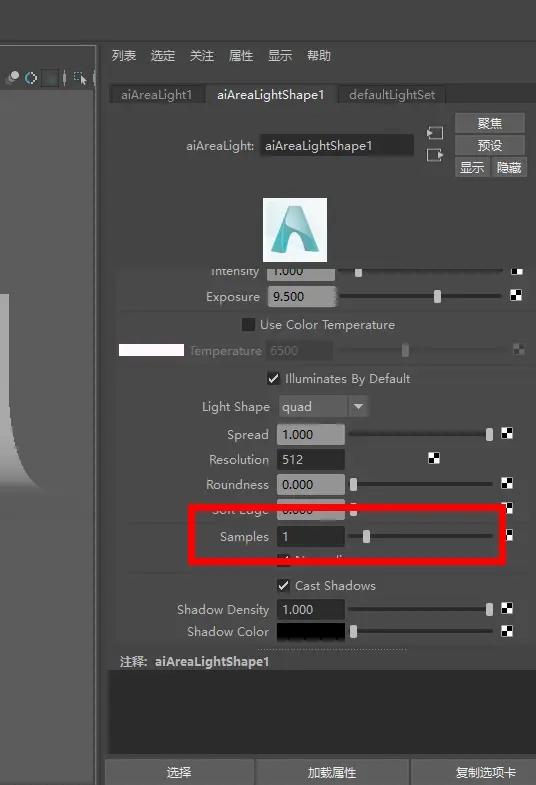Open the 显示 menu in menu bar
This screenshot has height=785, width=536.
280,56
